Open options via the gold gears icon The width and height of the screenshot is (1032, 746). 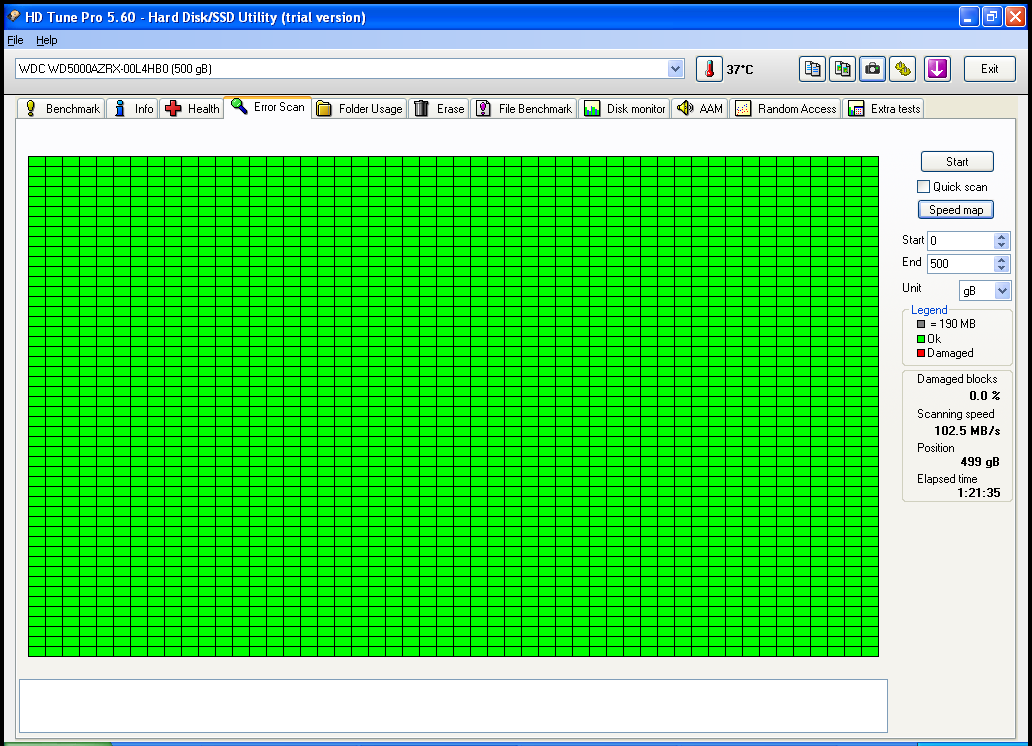903,69
